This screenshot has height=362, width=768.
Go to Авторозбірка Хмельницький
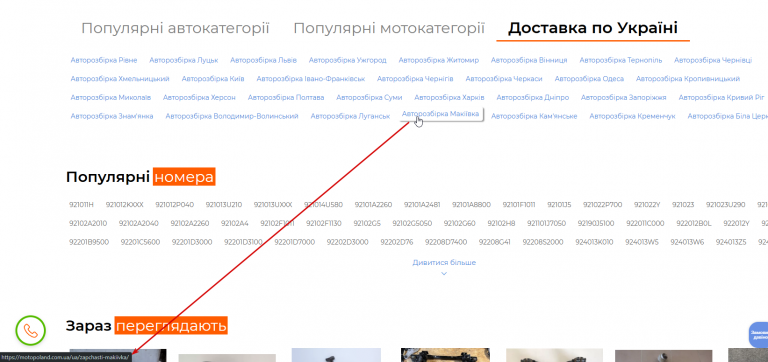pos(120,79)
